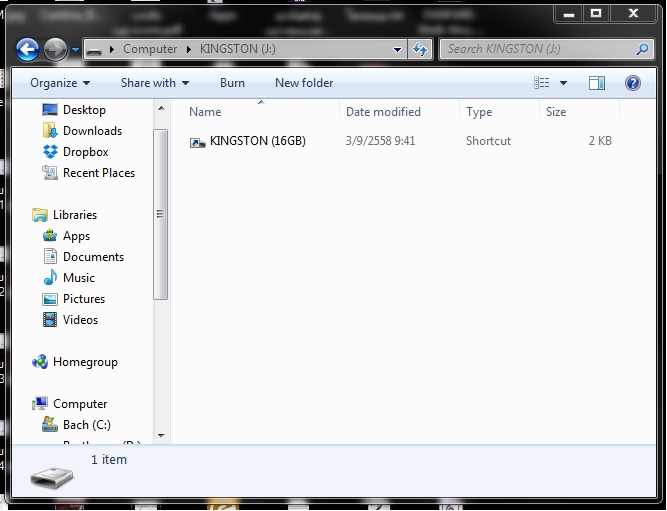Image resolution: width=667 pixels, height=511 pixels.
Task: Sort by the Type column header
Action: point(499,112)
